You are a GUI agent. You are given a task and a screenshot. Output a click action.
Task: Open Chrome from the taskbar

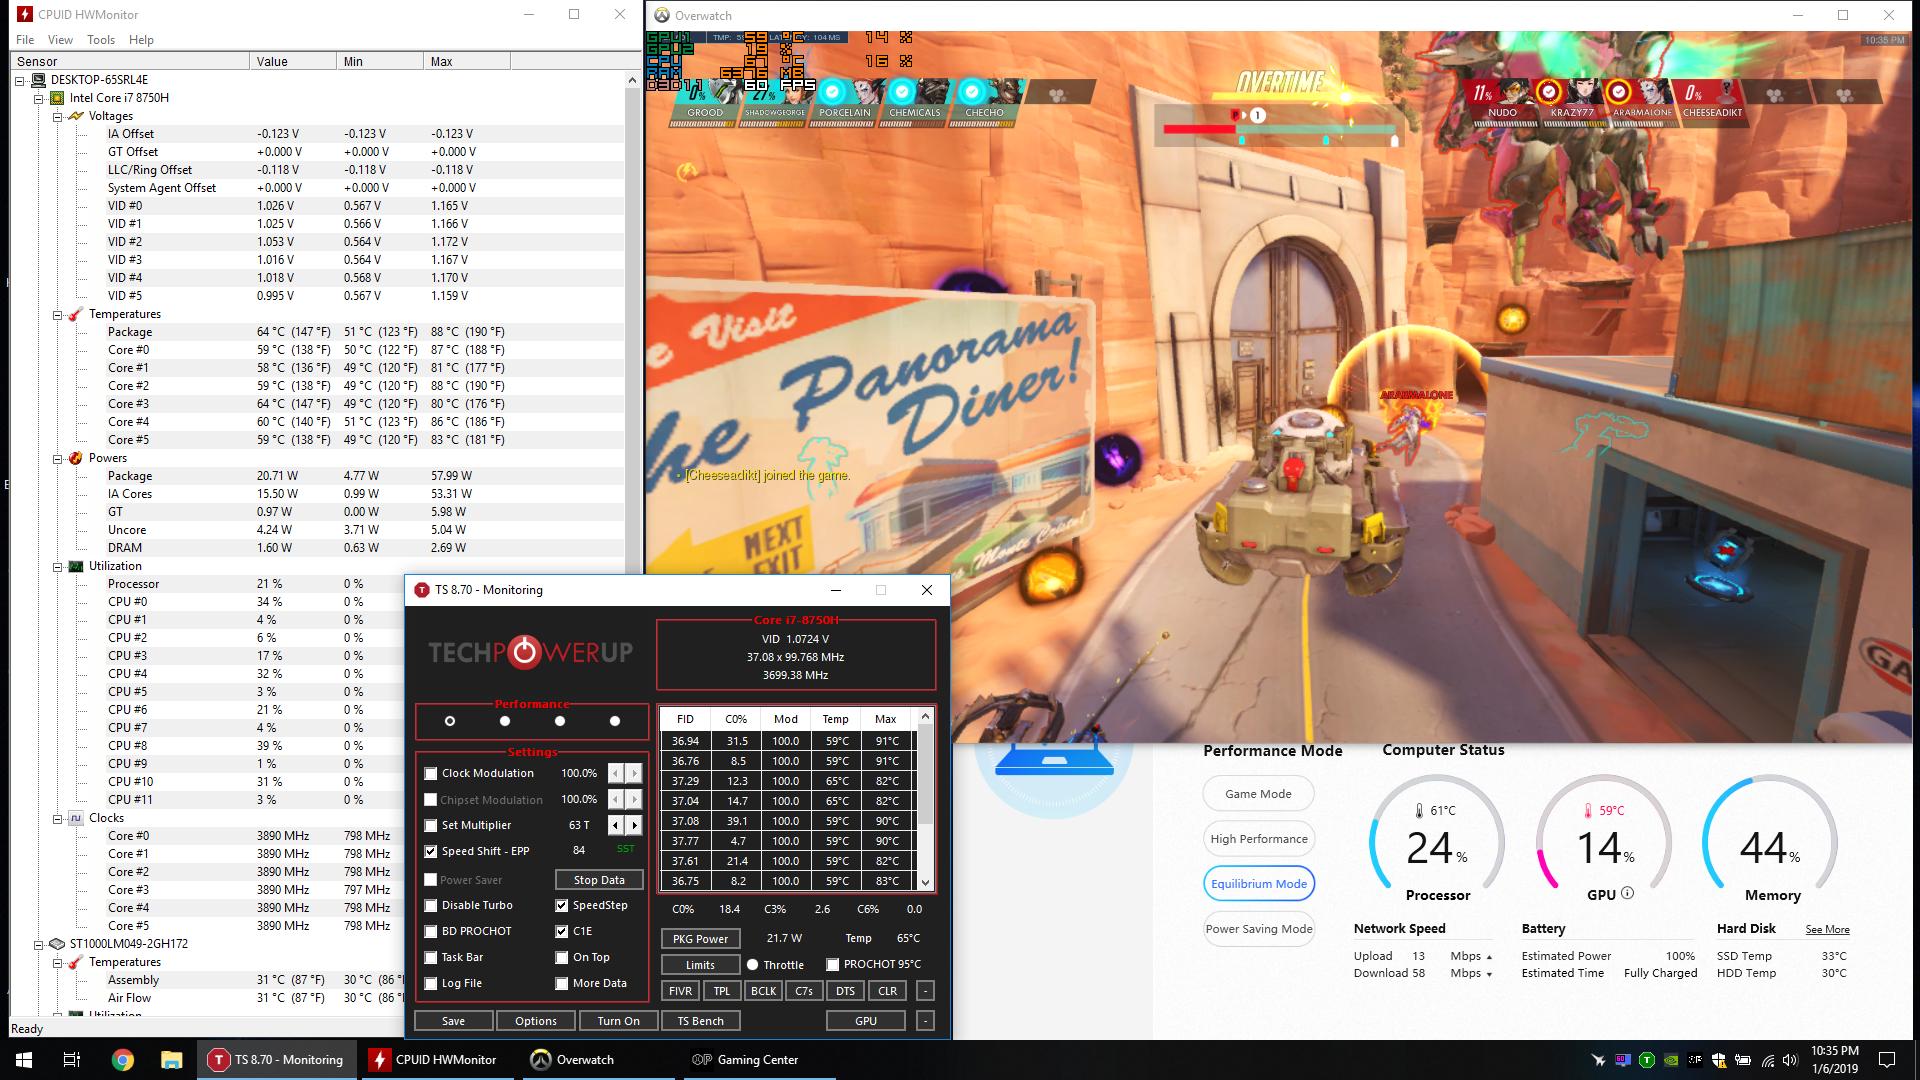(122, 1060)
